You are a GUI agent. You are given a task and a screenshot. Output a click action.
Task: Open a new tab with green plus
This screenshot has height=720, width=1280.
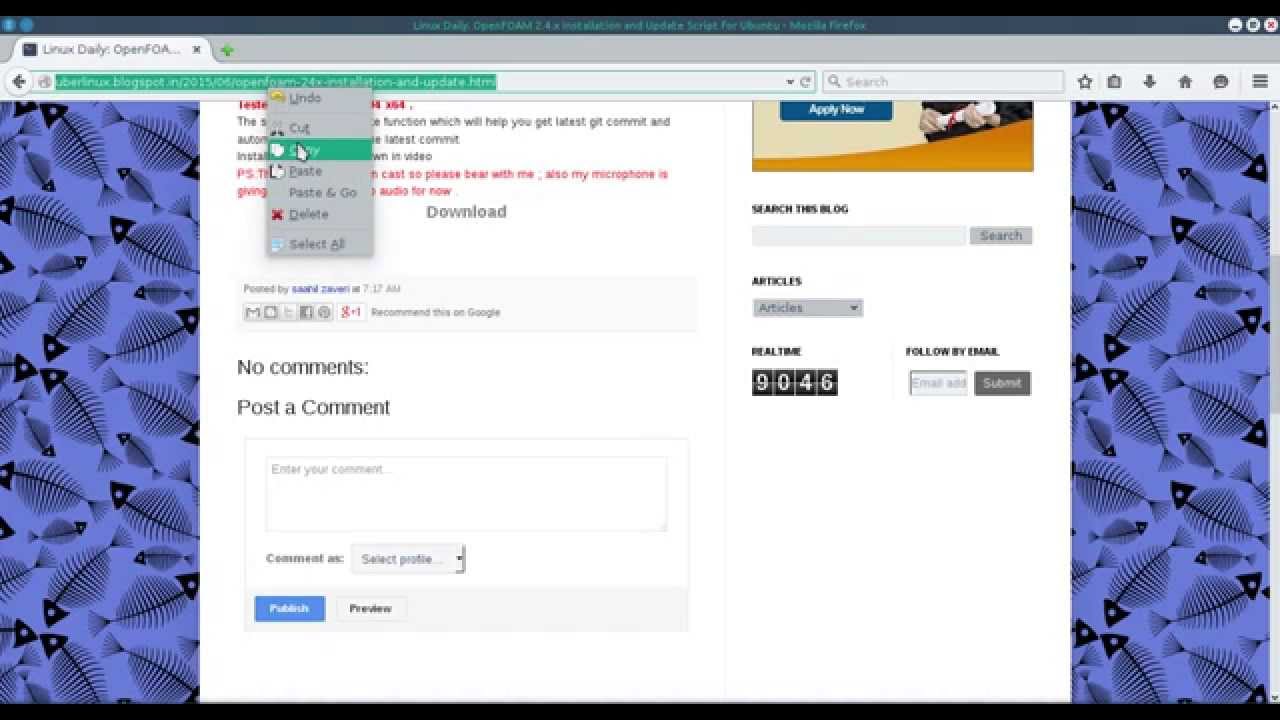click(x=227, y=50)
